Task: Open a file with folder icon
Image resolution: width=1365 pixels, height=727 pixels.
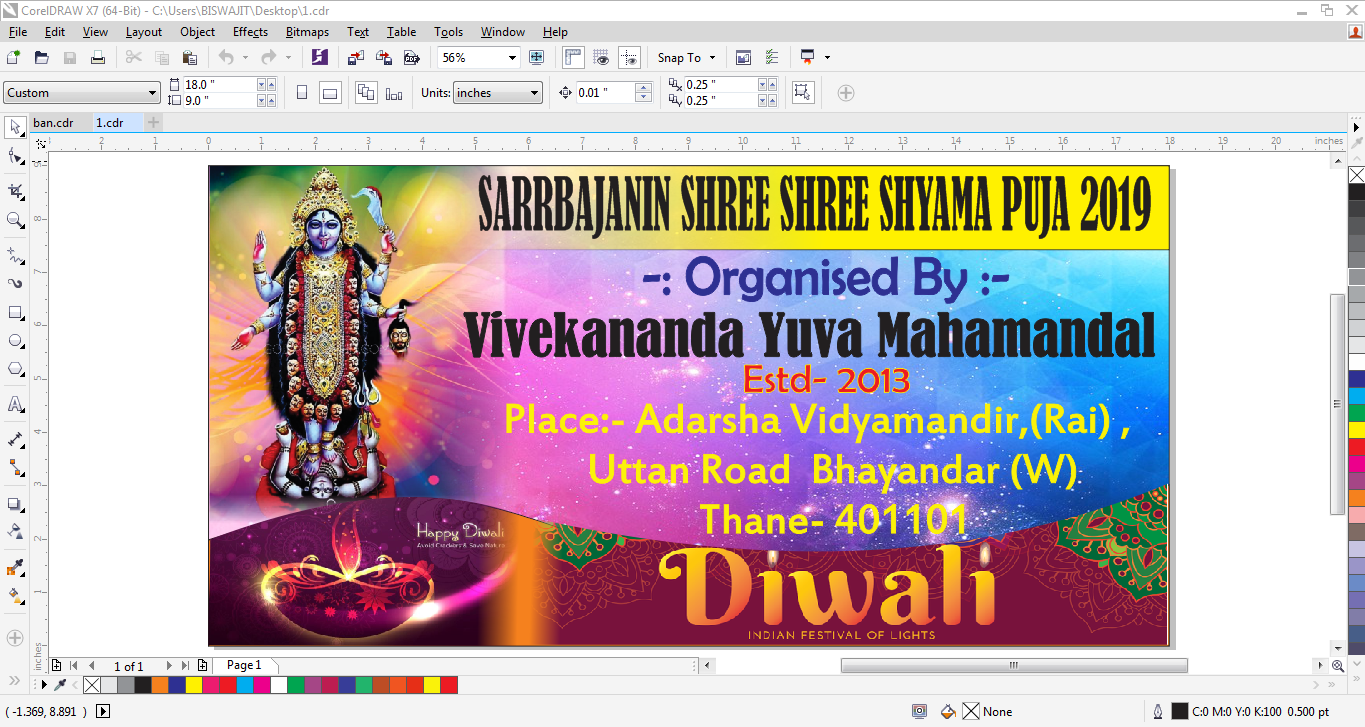Action: click(42, 57)
